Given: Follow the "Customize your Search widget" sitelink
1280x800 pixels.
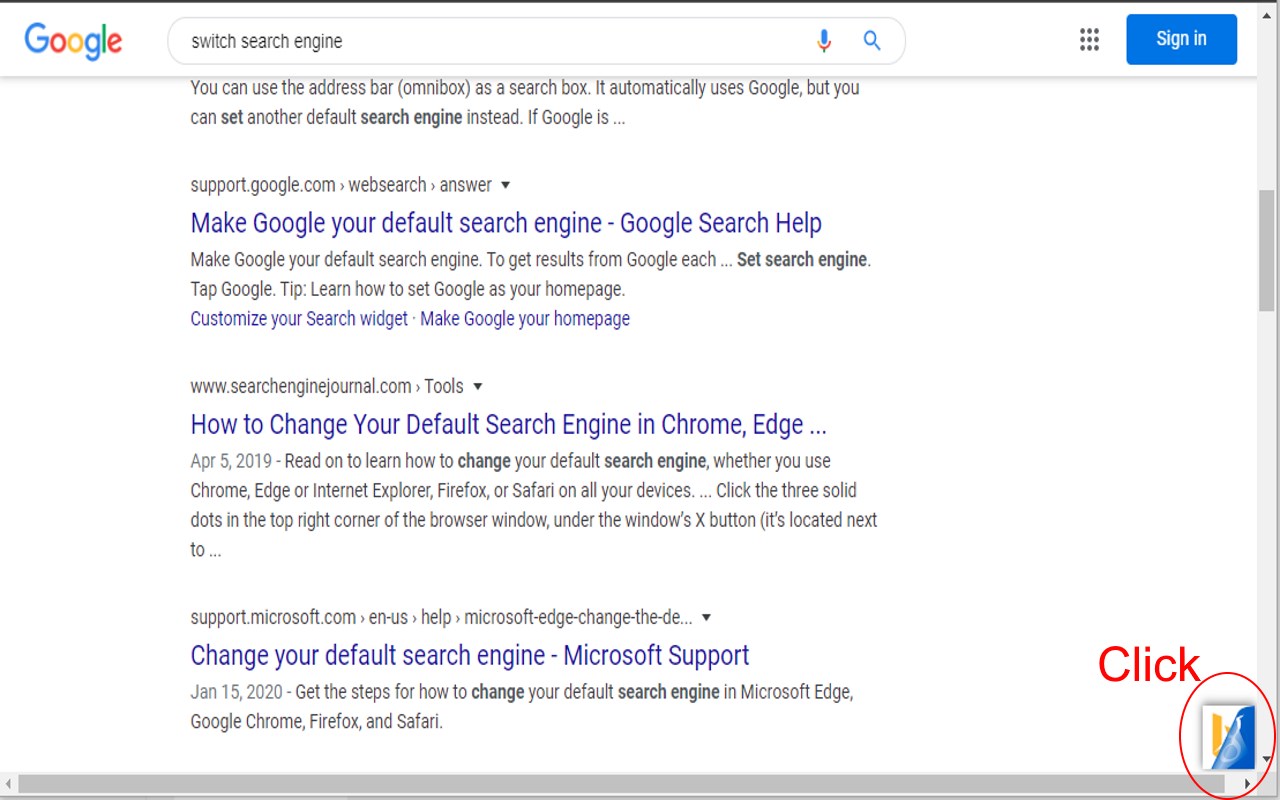Looking at the screenshot, I should tap(299, 319).
